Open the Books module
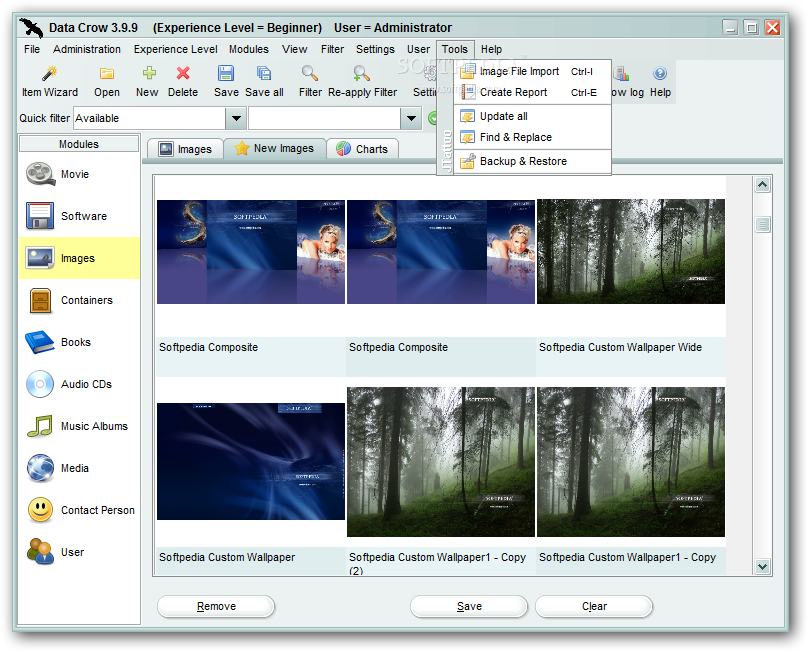 pos(79,342)
